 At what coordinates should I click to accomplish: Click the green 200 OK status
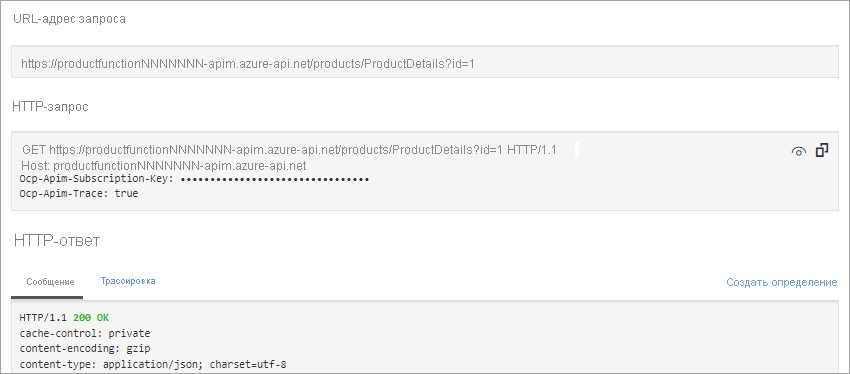coord(91,318)
